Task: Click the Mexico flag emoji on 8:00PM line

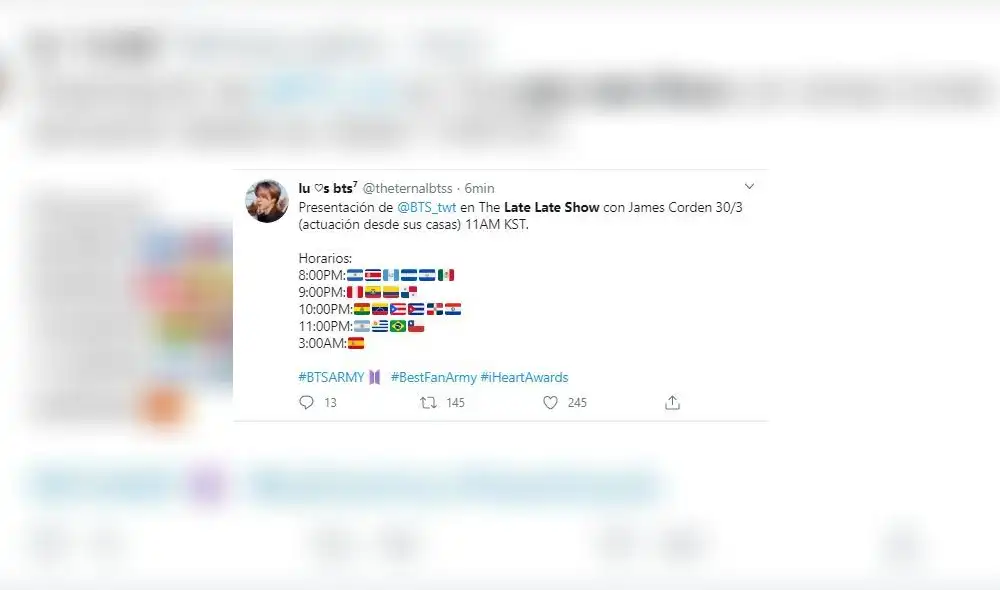Action: click(x=446, y=275)
